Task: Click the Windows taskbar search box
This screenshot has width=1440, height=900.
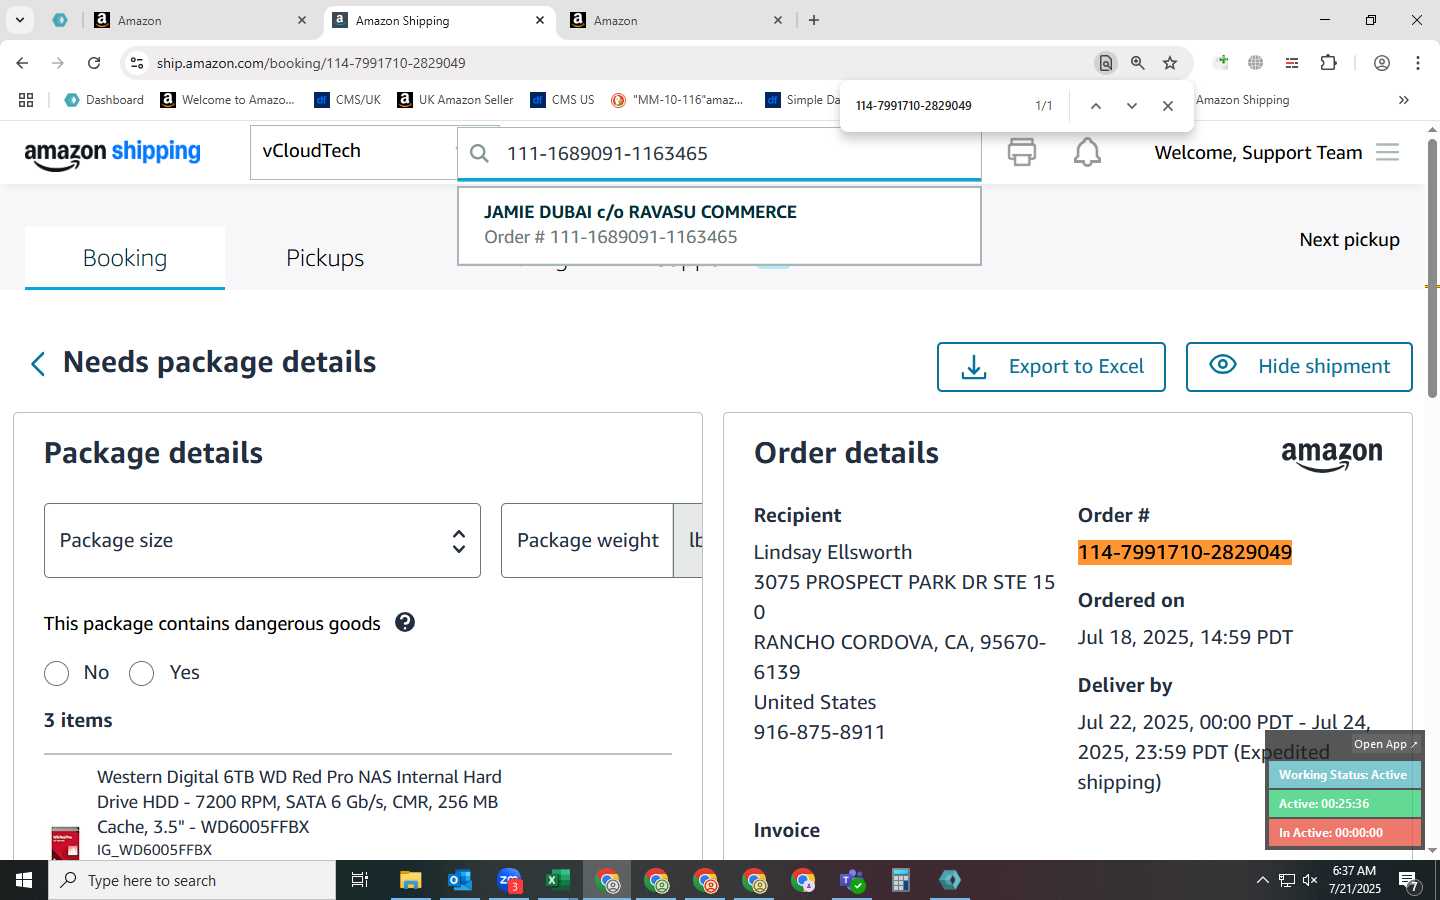Action: pos(192,880)
